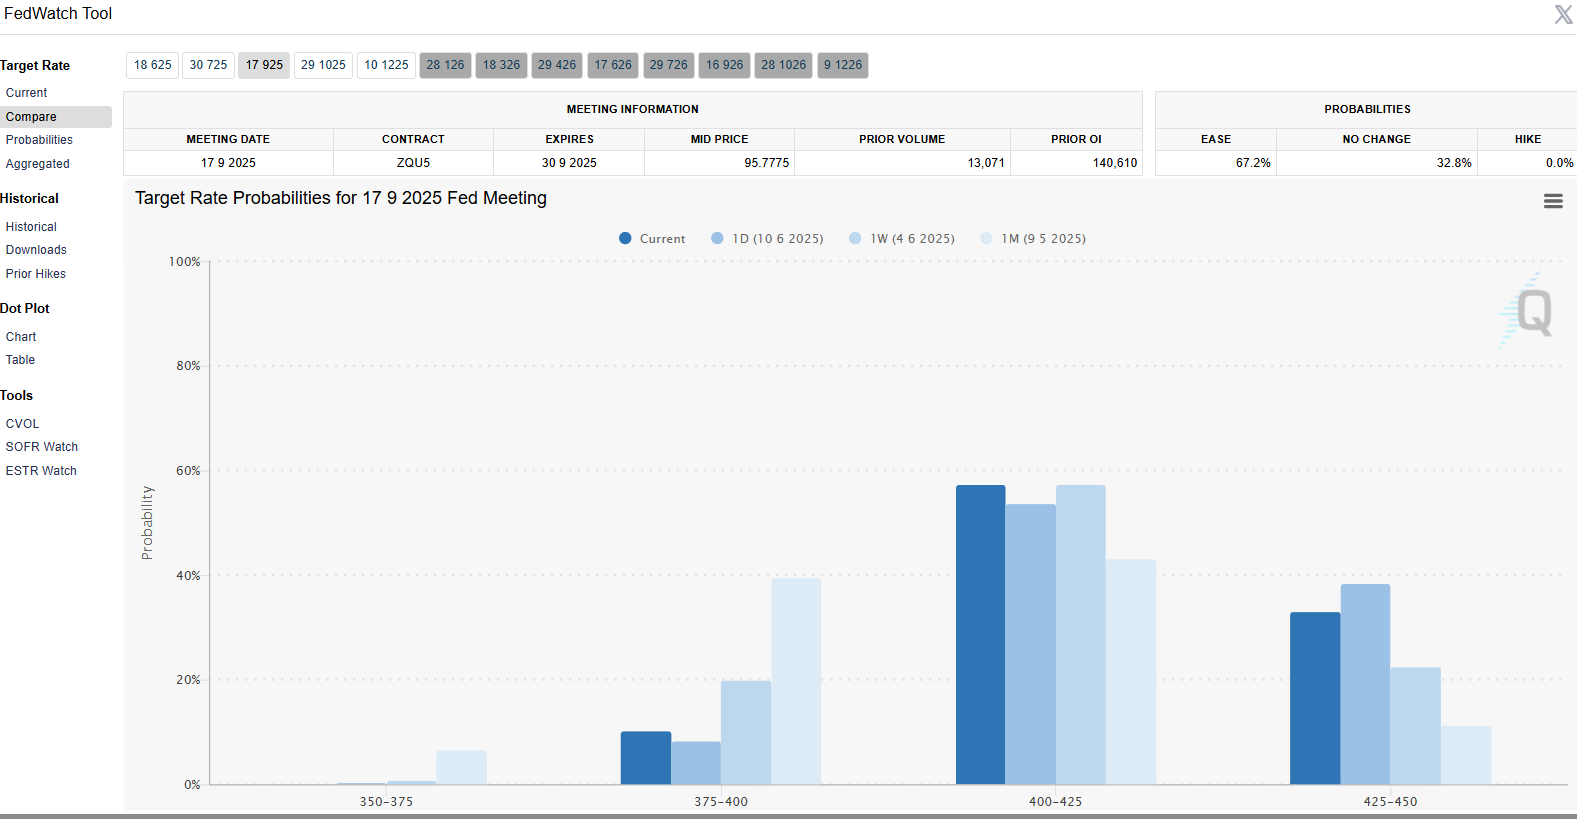Select the 29 726 meeting tab

click(x=669, y=65)
